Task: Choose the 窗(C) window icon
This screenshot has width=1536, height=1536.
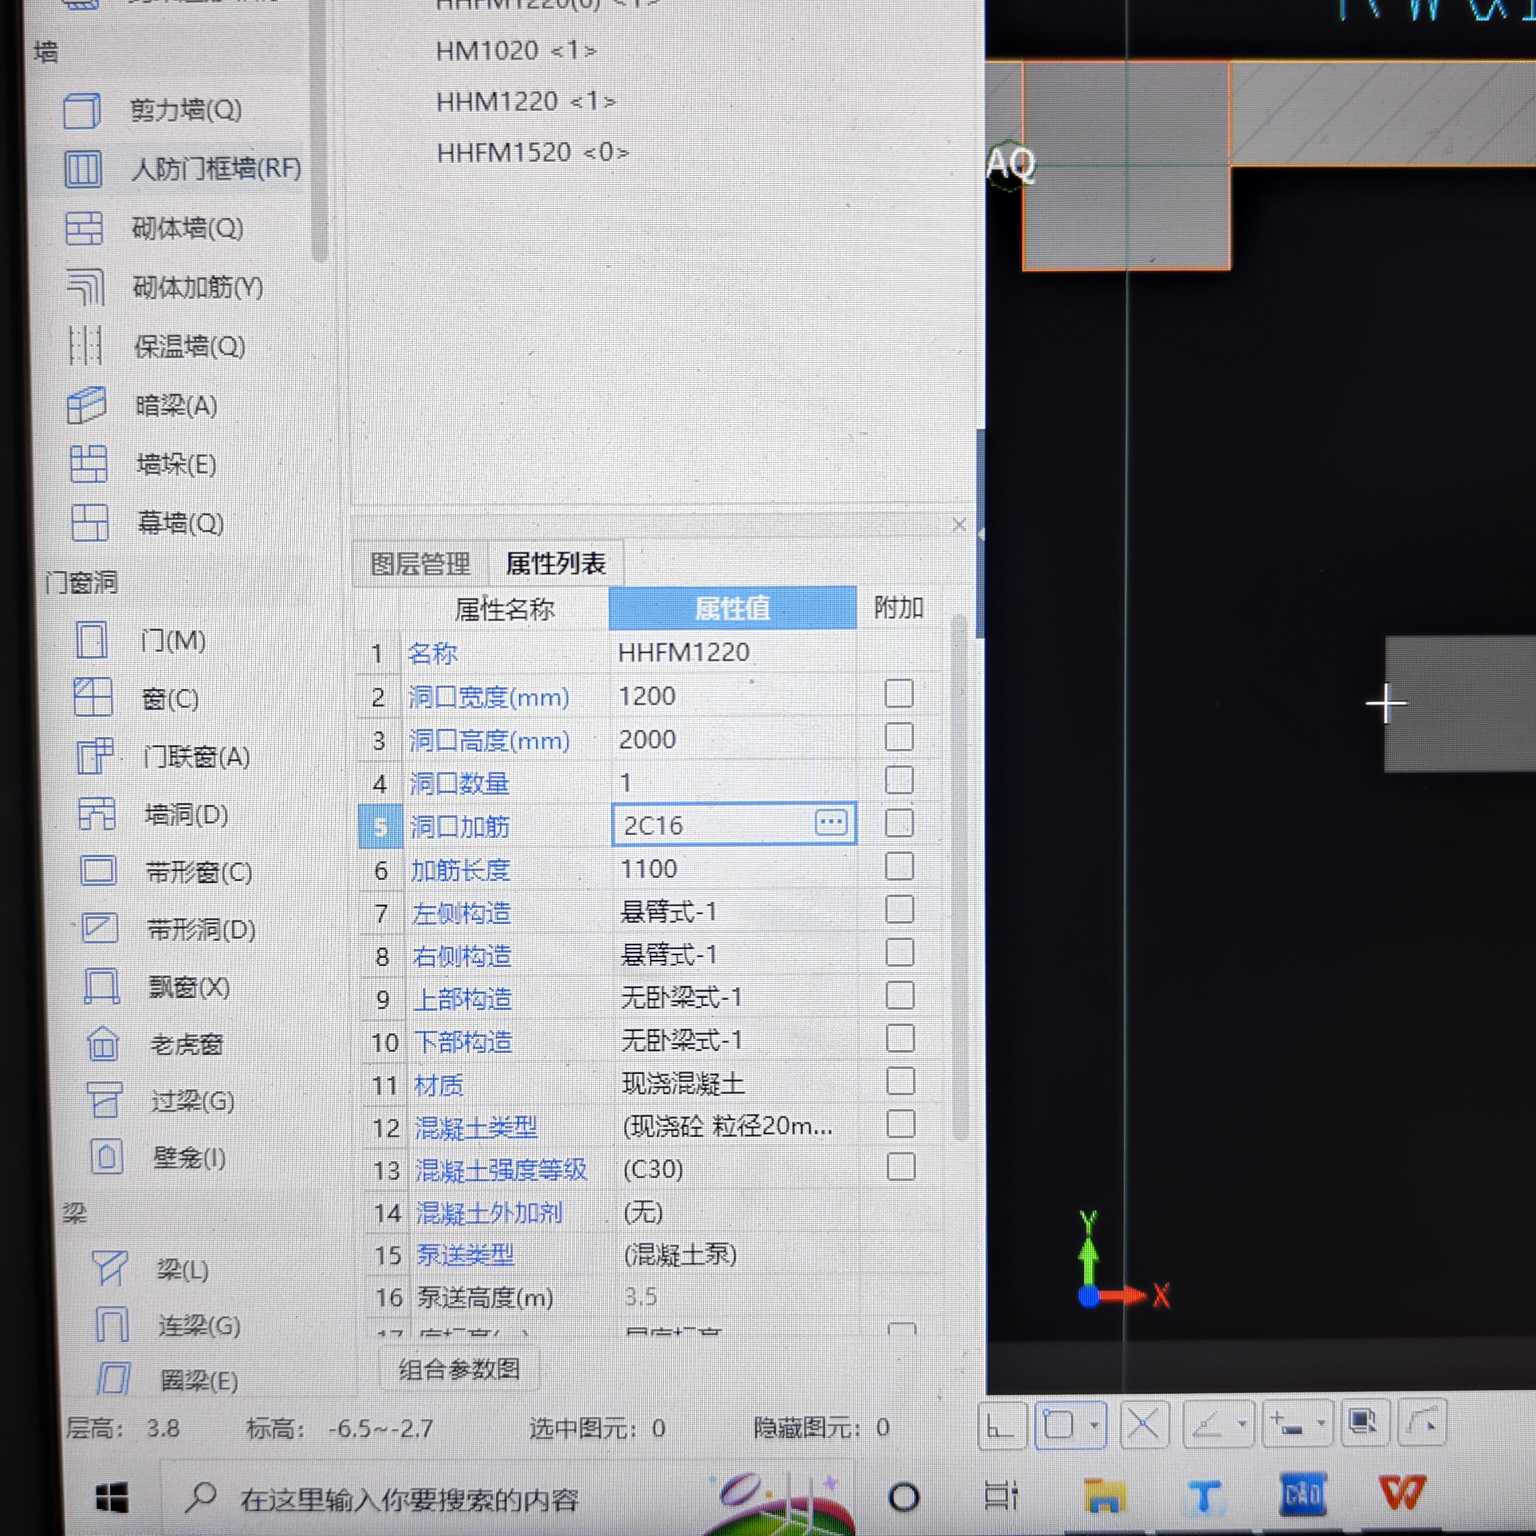Action: [x=93, y=697]
